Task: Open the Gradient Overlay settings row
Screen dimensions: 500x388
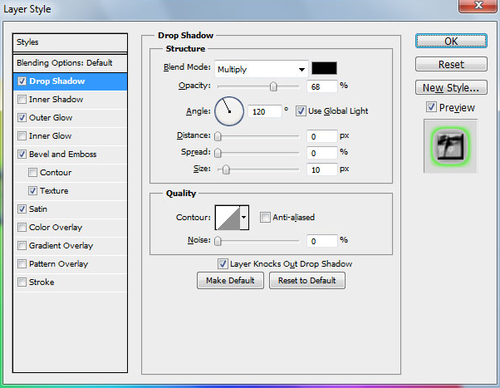Action: coord(70,246)
